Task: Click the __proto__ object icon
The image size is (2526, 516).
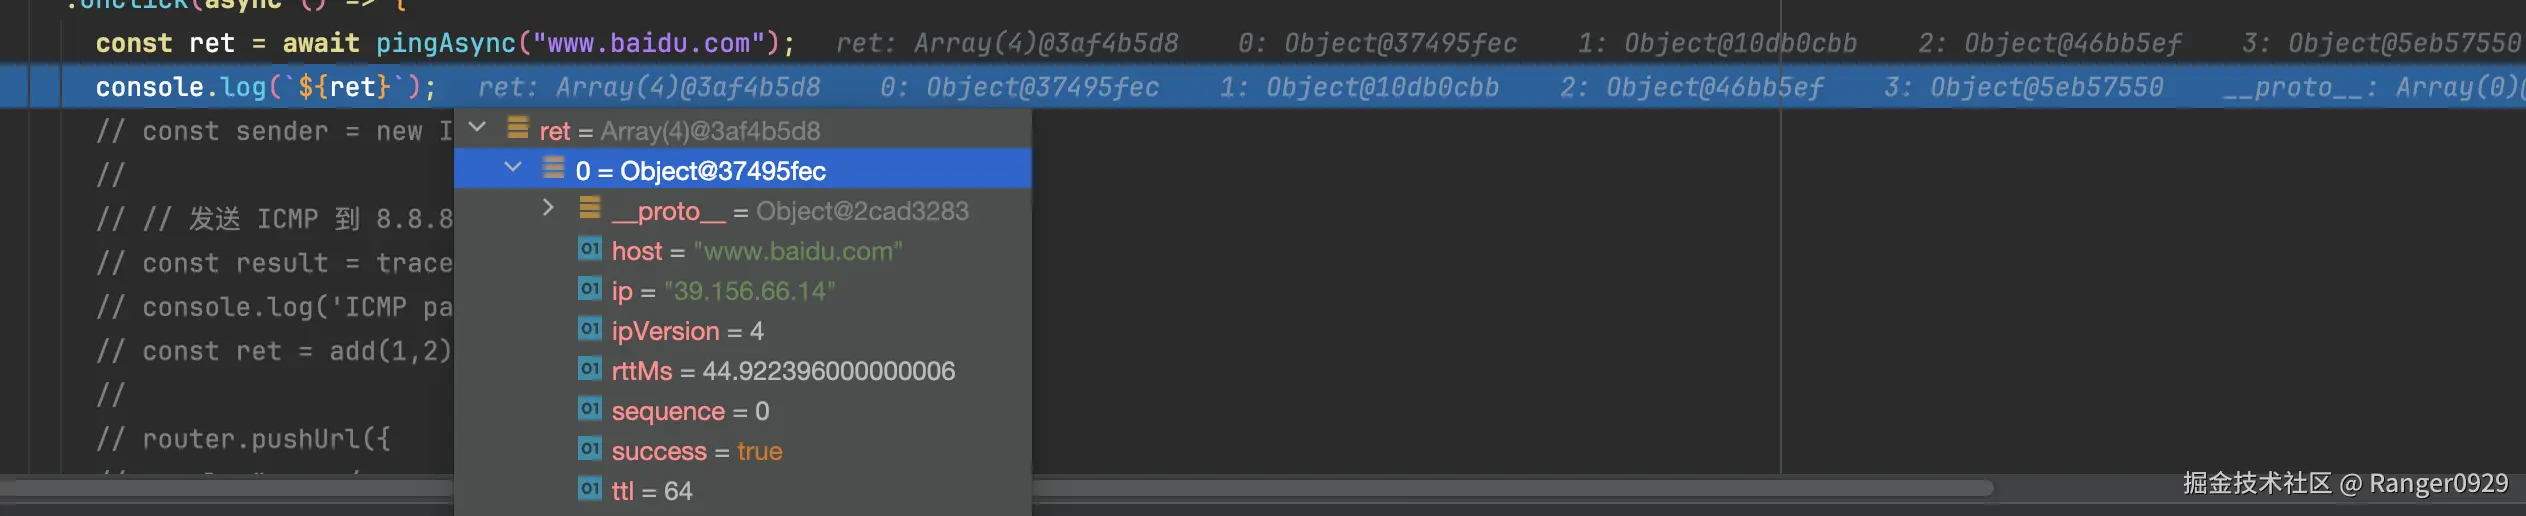Action: [x=590, y=207]
